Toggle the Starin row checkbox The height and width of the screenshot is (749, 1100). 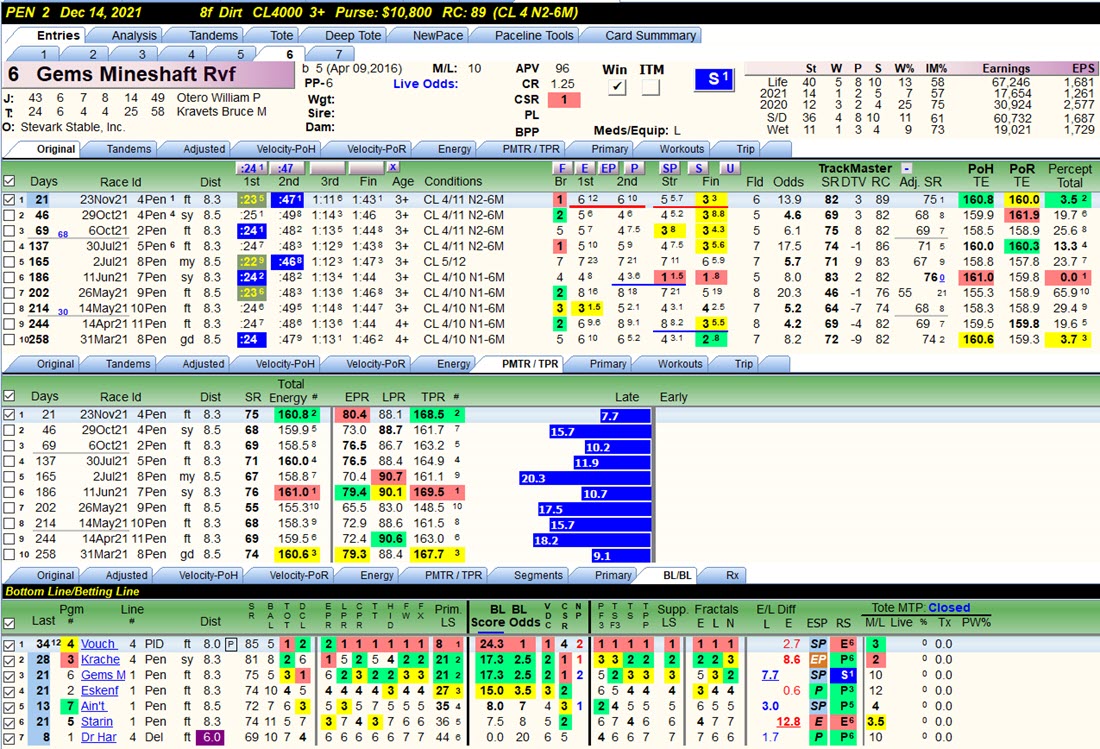click(x=9, y=722)
